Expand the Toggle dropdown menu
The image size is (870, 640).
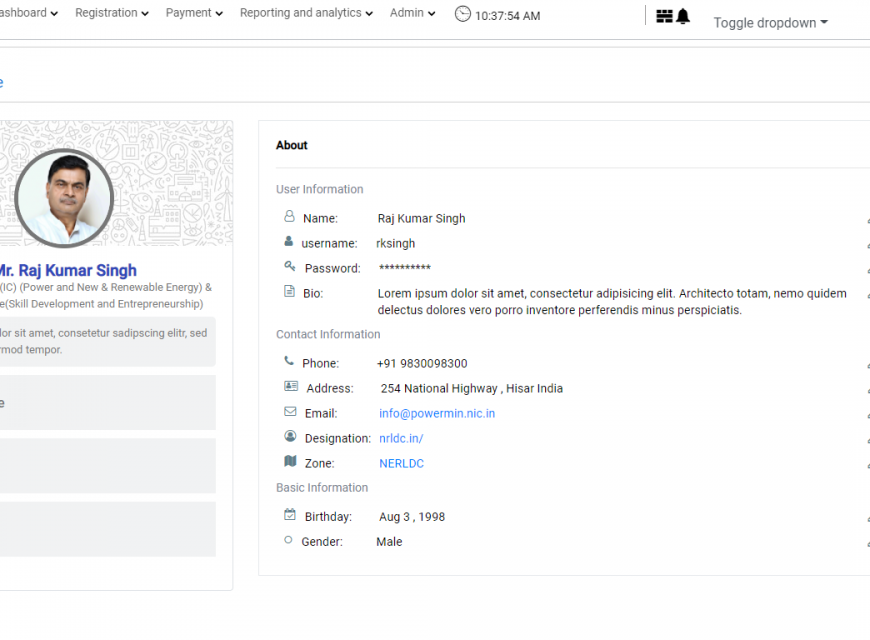[770, 23]
